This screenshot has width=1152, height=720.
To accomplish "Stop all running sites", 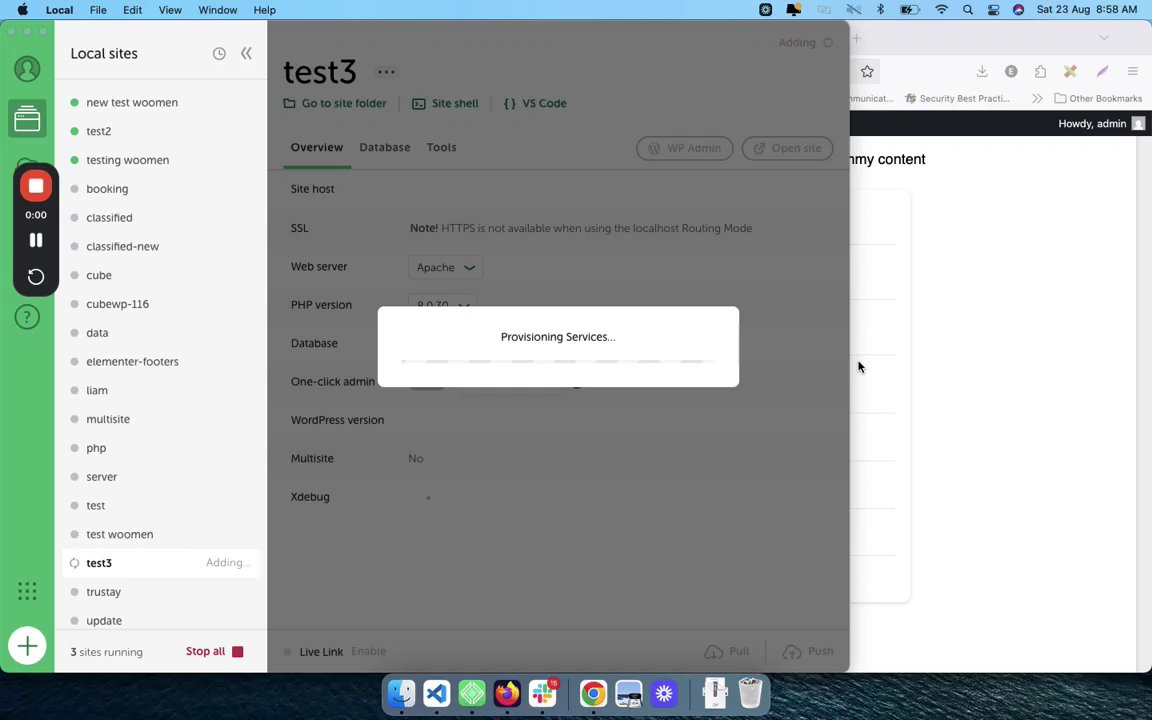I will (x=214, y=652).
